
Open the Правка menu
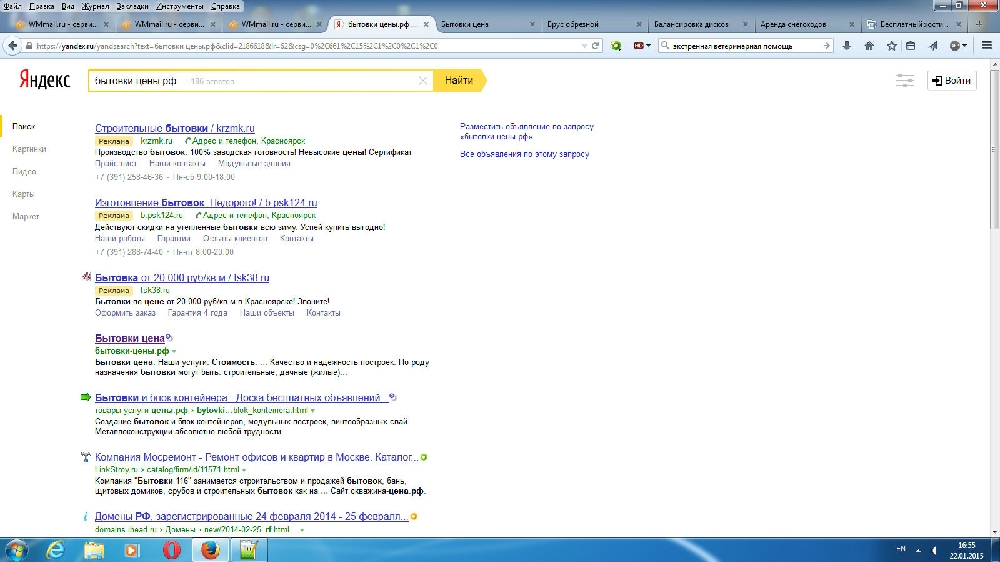pos(41,6)
